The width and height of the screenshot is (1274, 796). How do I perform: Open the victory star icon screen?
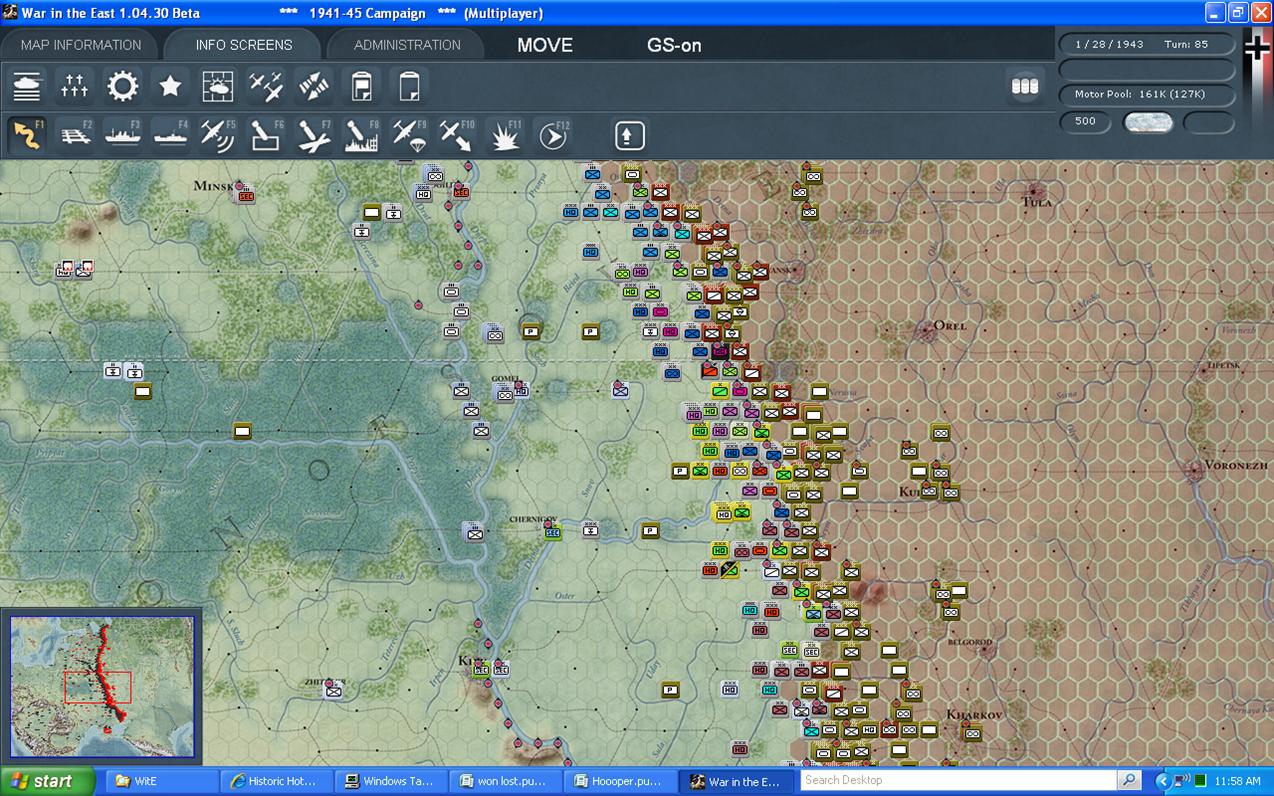171,86
